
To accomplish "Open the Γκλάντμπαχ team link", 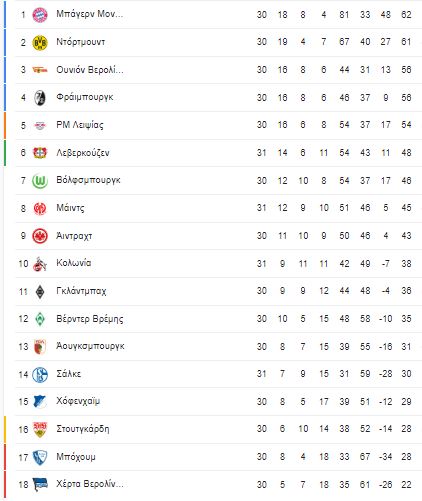I will [81, 291].
